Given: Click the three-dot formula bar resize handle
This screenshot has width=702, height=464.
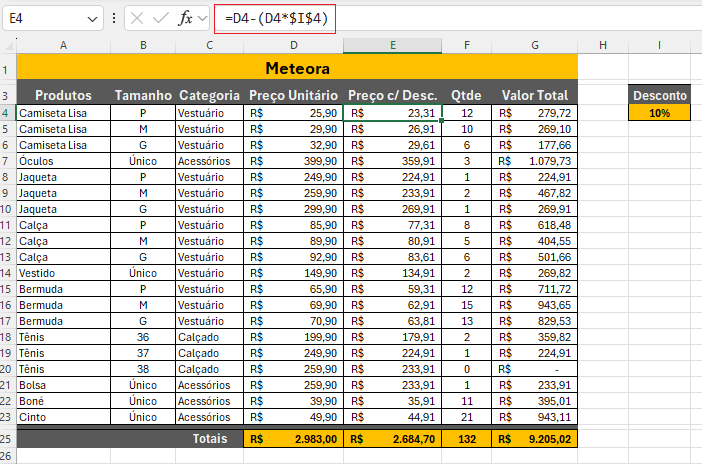Looking at the screenshot, I should [114, 18].
